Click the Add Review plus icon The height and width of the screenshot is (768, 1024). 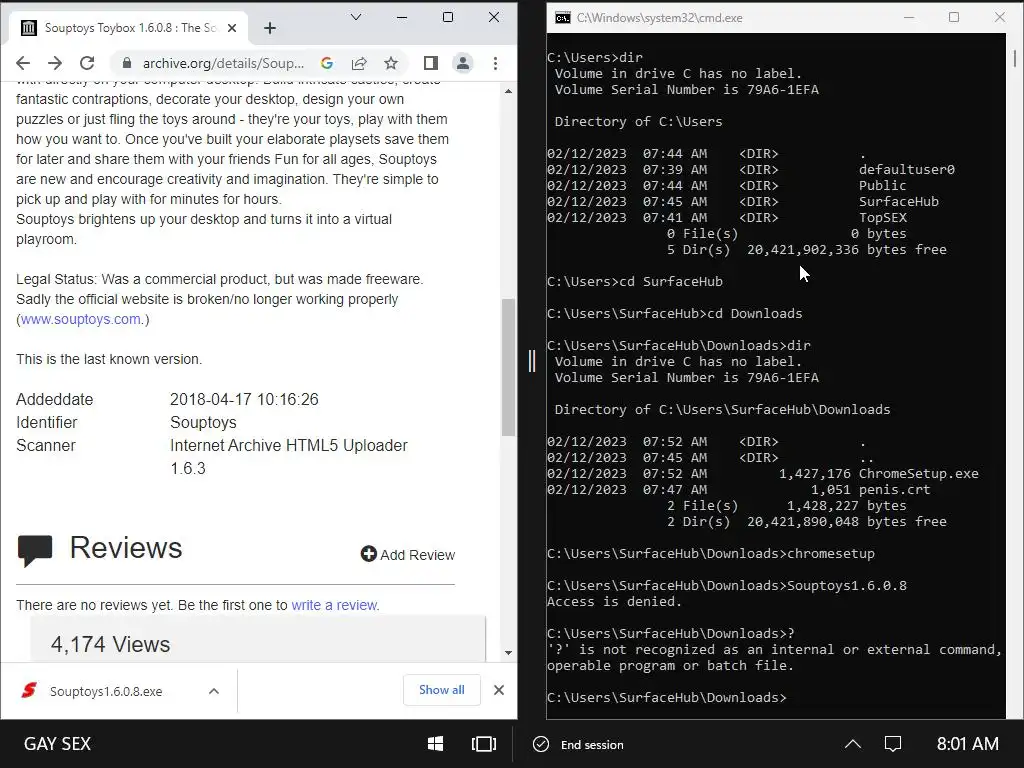click(368, 554)
